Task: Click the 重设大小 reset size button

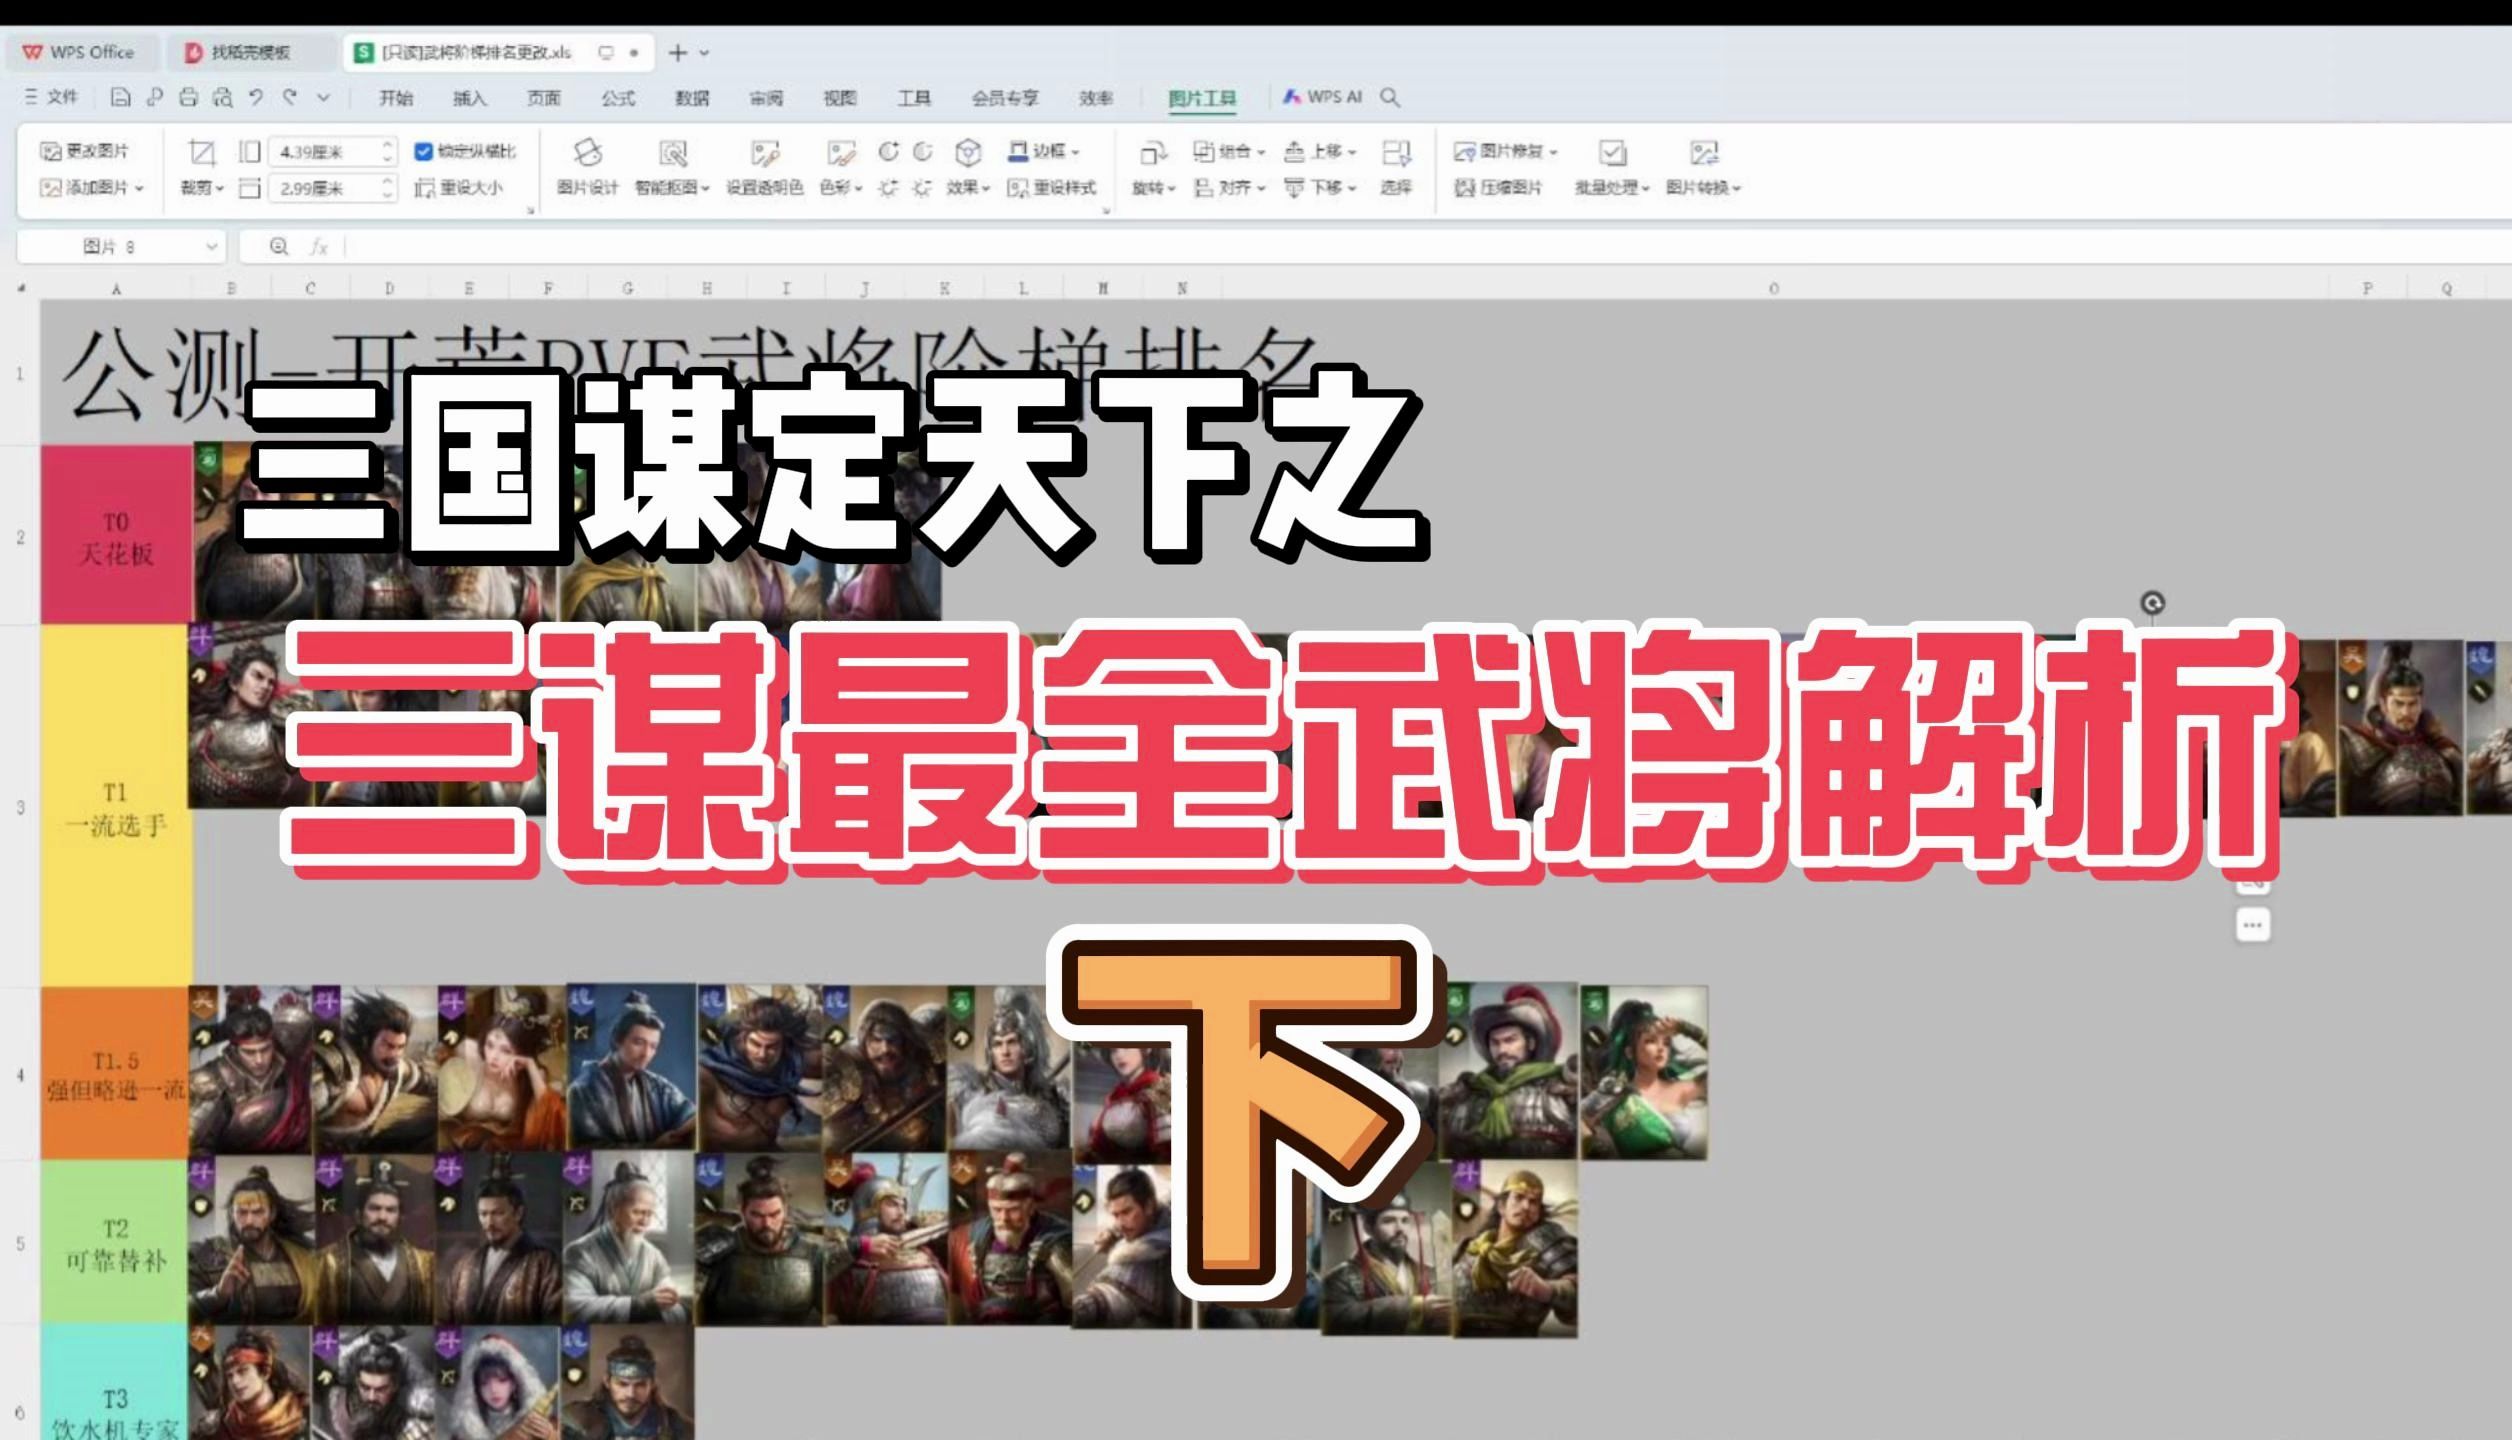Action: click(459, 188)
